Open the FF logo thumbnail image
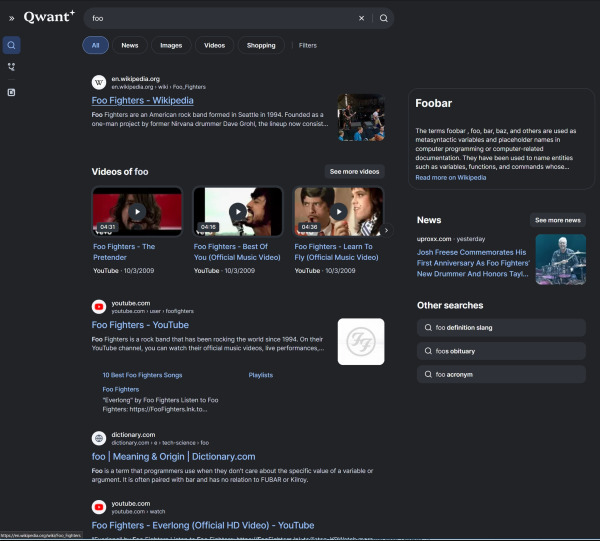600x541 pixels. (x=361, y=341)
